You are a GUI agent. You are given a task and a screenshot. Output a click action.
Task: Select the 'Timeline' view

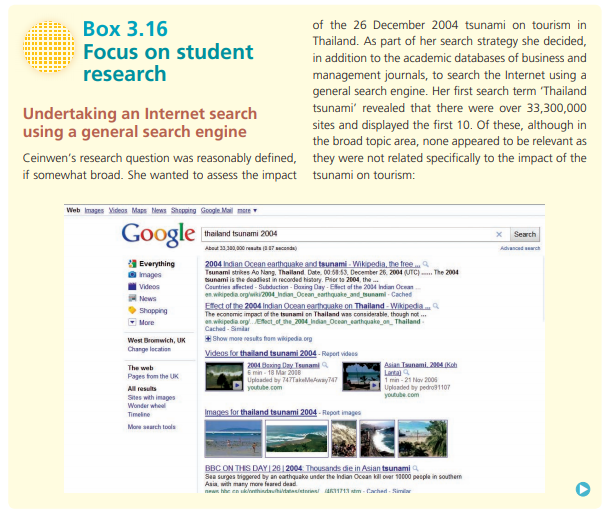tap(139, 414)
